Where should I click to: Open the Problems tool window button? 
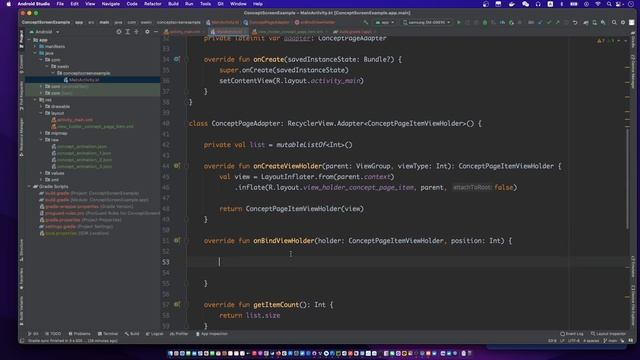pyautogui.click(x=80, y=334)
